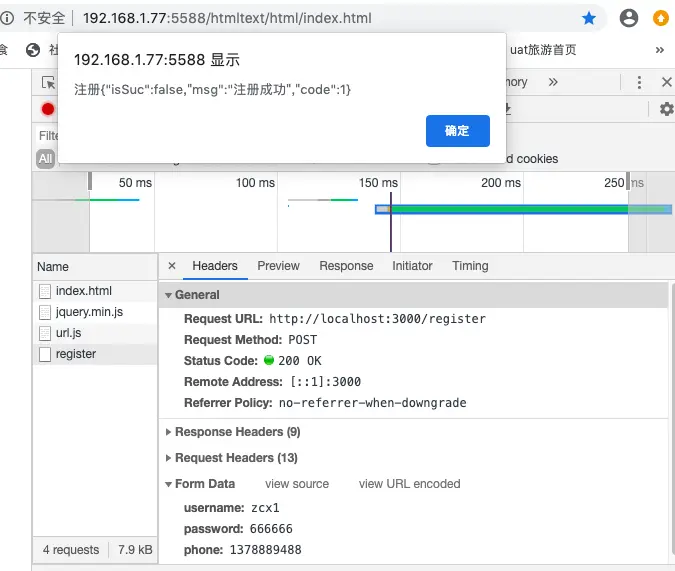Image resolution: width=675 pixels, height=571 pixels.
Task: Switch to the Timing tab
Action: coord(470,266)
